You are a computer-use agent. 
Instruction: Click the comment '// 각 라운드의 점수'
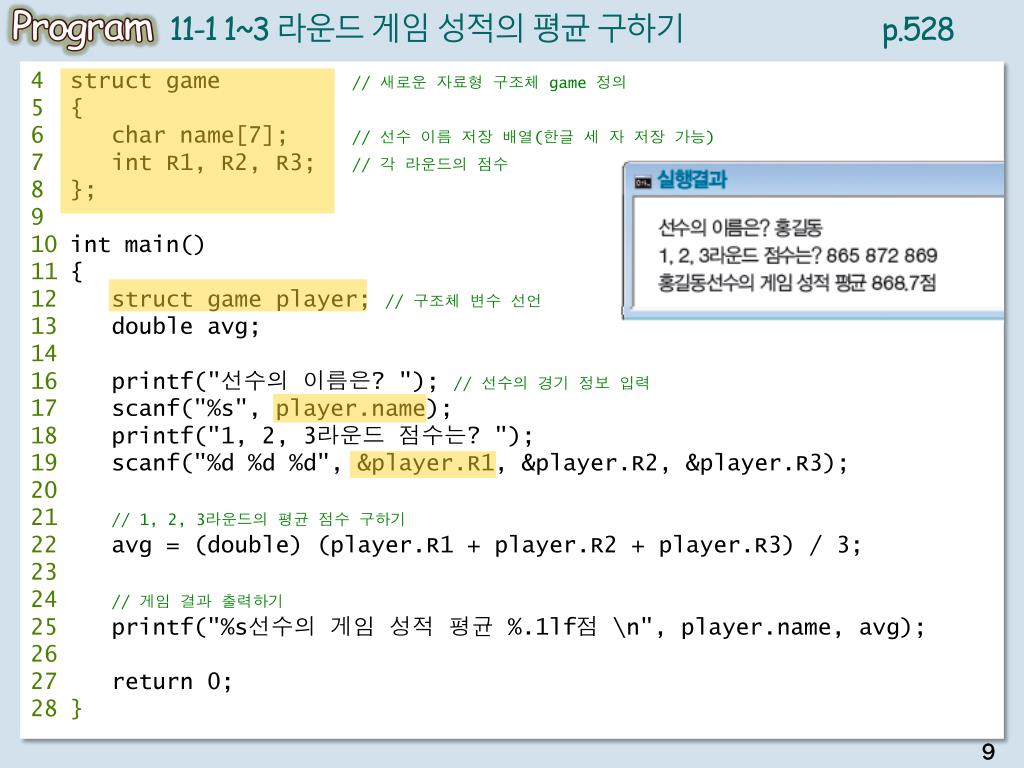pos(430,164)
